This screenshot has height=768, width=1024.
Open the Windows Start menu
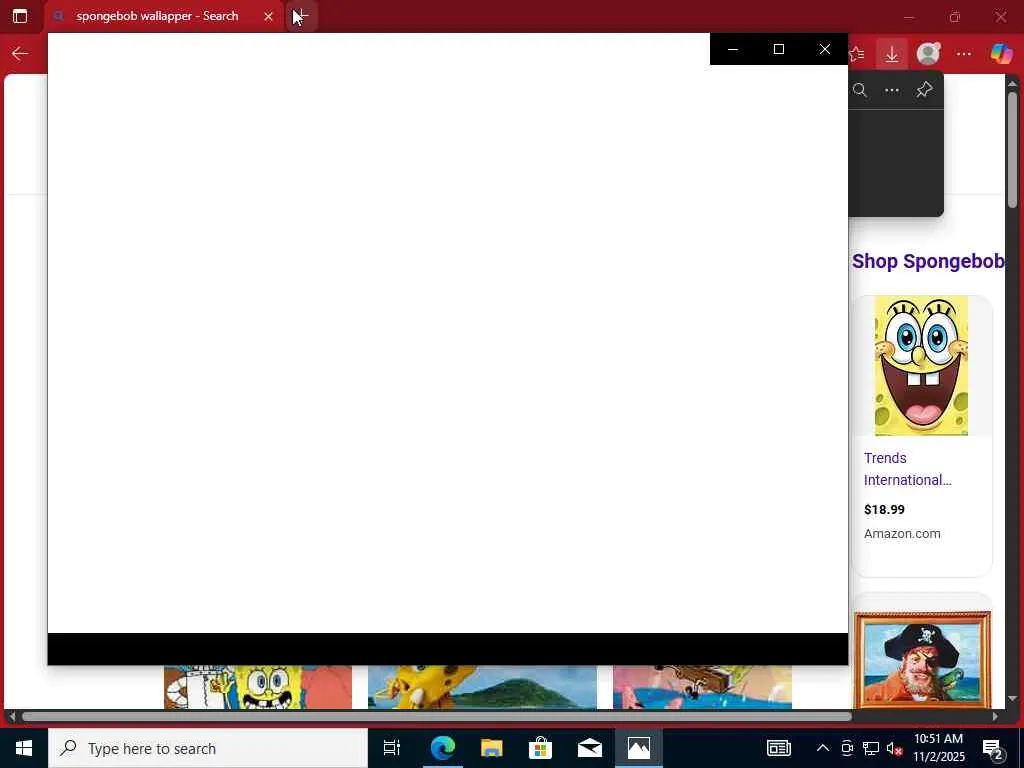point(24,748)
